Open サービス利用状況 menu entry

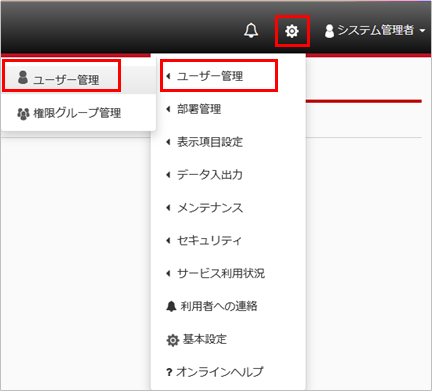(228, 273)
